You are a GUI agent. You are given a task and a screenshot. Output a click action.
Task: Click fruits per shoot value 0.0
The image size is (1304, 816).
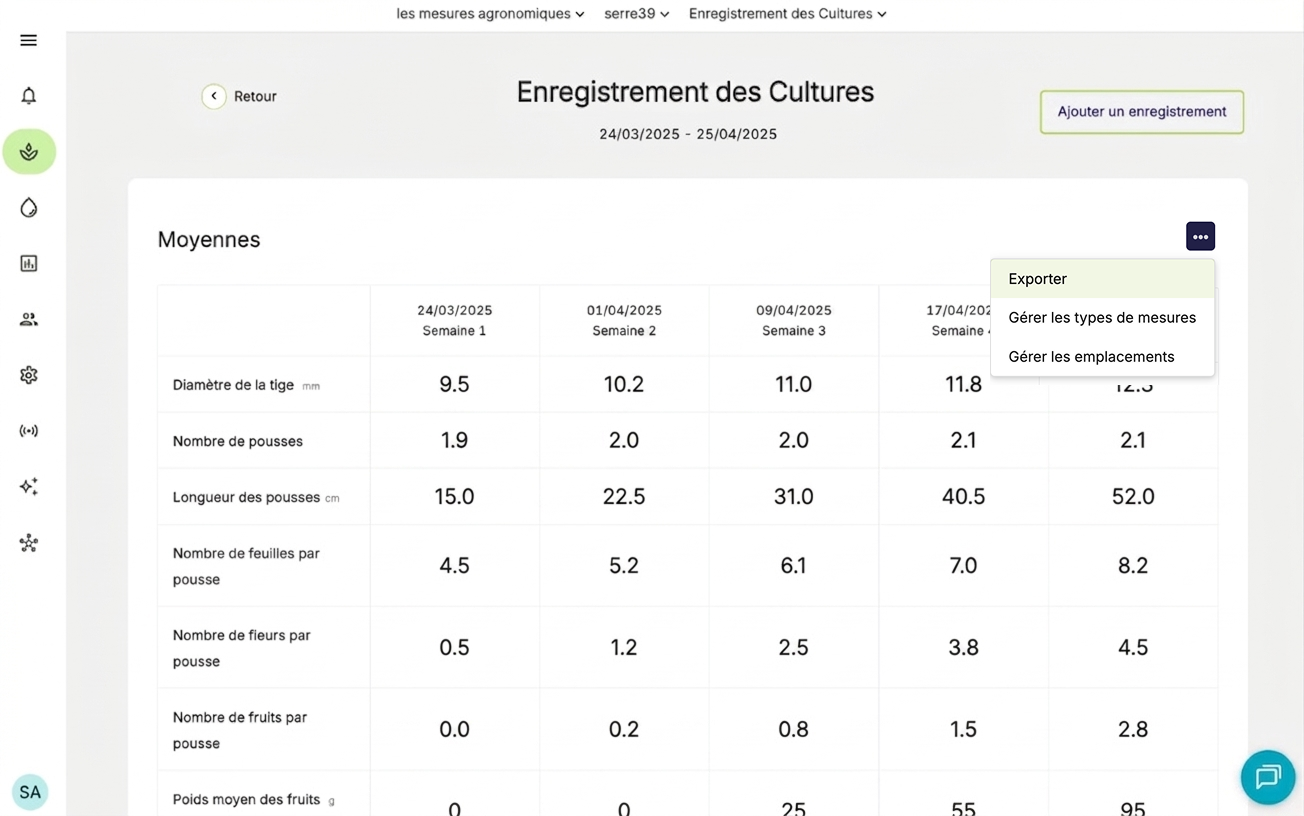click(x=454, y=730)
